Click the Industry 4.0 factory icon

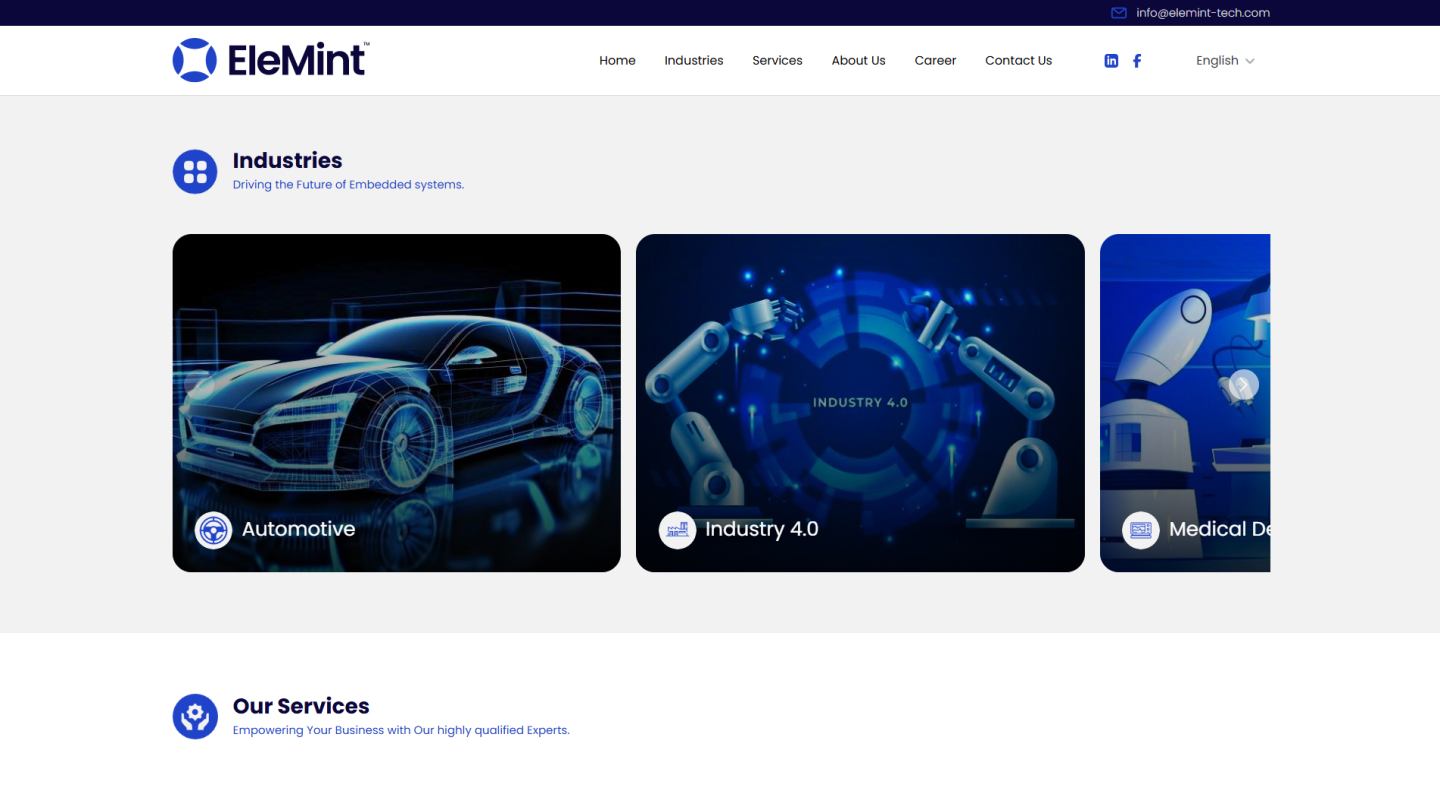(677, 530)
